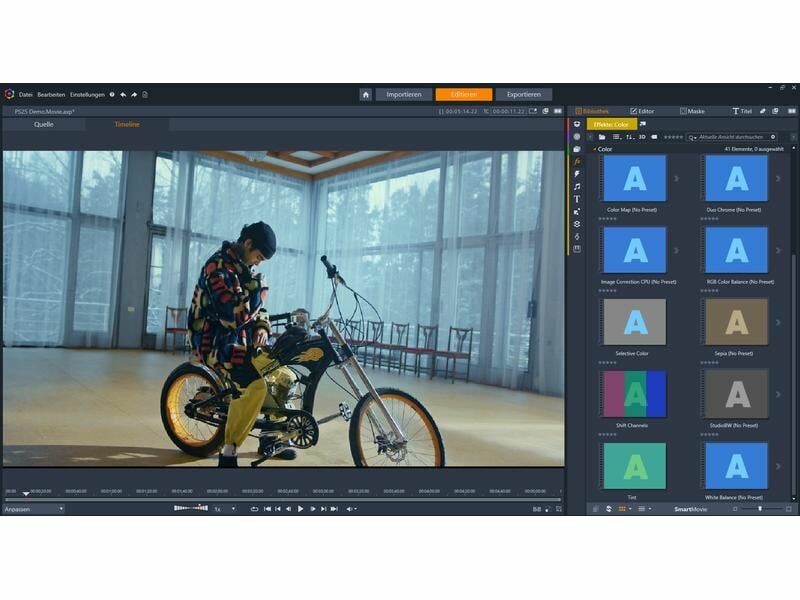Switch to the Titel tab
Image resolution: width=800 pixels, height=600 pixels.
point(742,111)
